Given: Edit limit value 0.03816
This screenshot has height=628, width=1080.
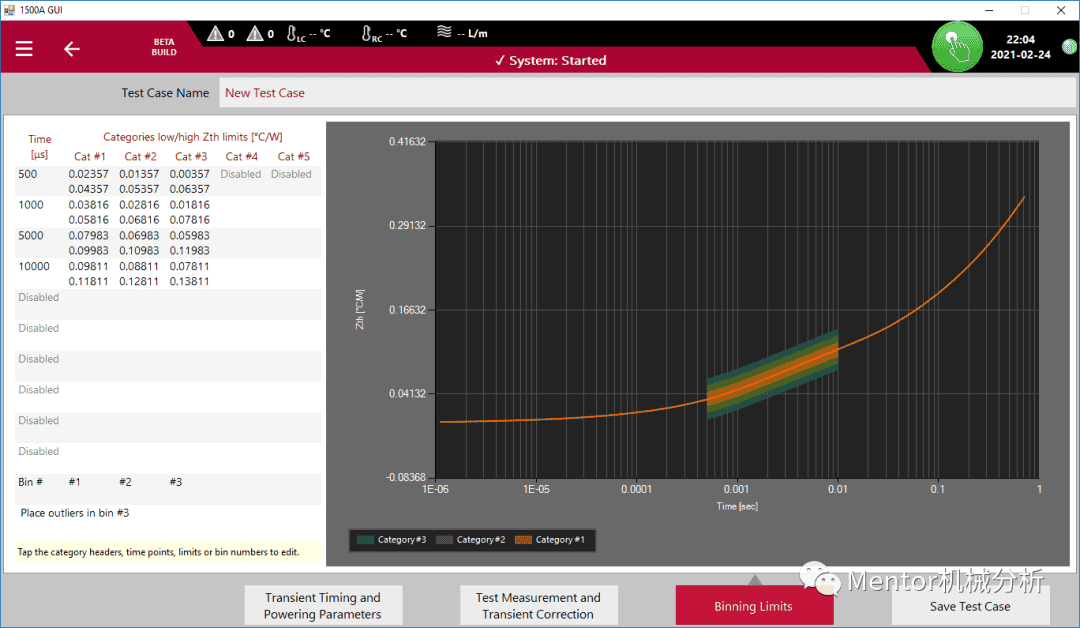Looking at the screenshot, I should (88, 205).
